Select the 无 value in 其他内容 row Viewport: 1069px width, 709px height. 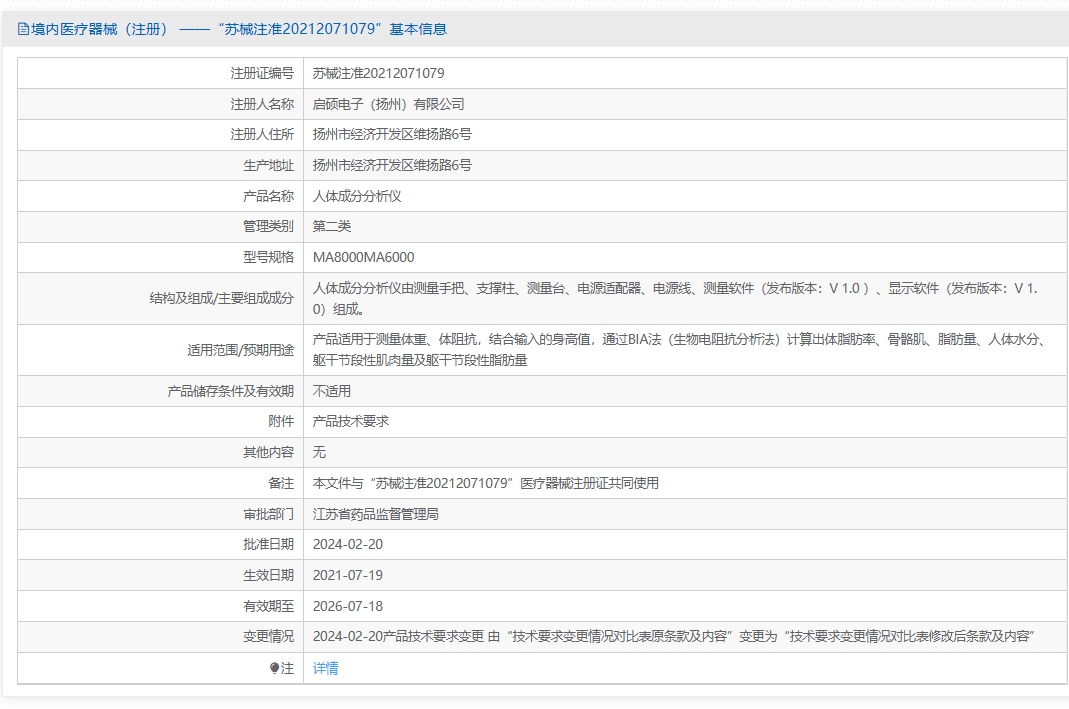319,452
